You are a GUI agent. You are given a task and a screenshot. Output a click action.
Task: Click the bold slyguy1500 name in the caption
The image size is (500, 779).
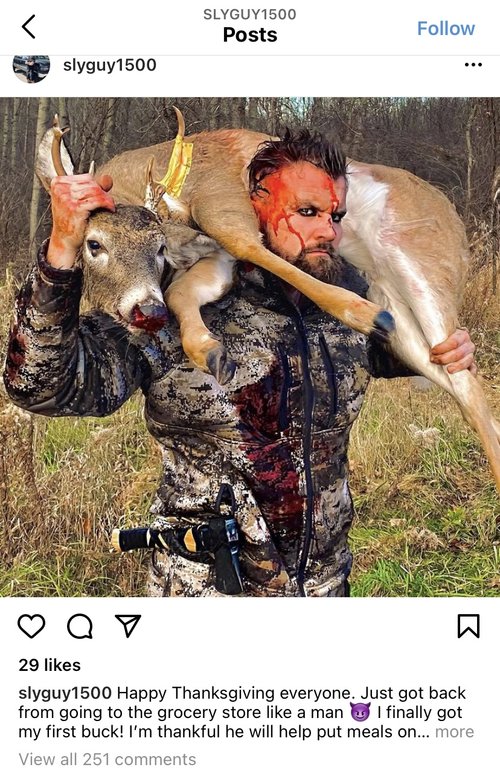(x=65, y=693)
